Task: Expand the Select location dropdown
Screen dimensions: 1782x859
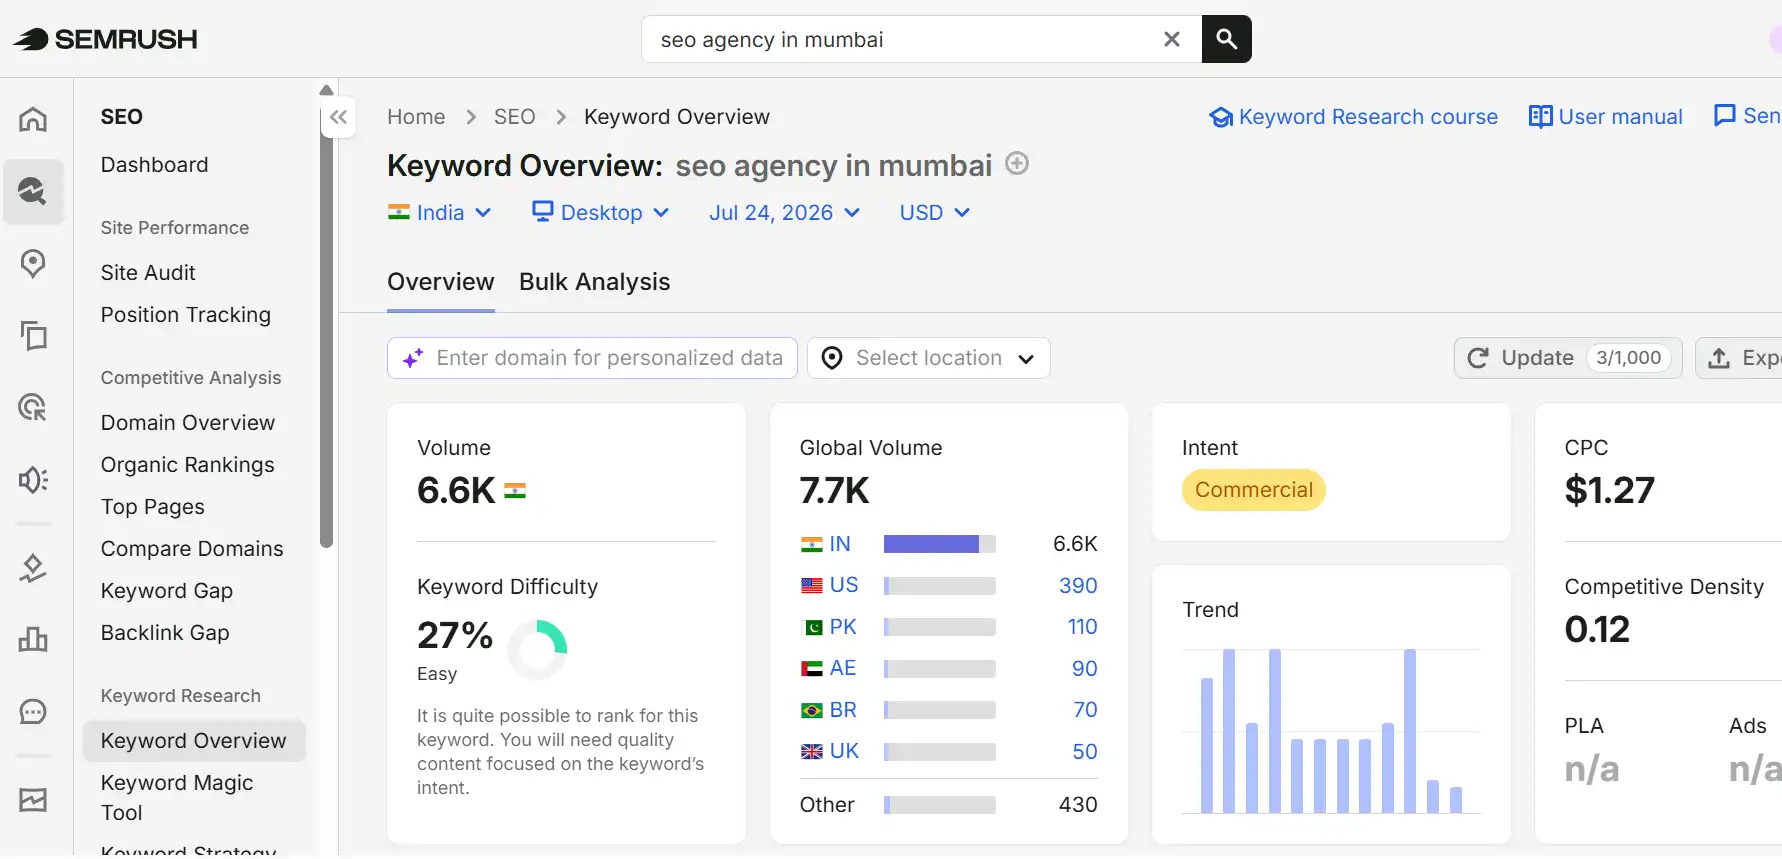Action: click(928, 358)
